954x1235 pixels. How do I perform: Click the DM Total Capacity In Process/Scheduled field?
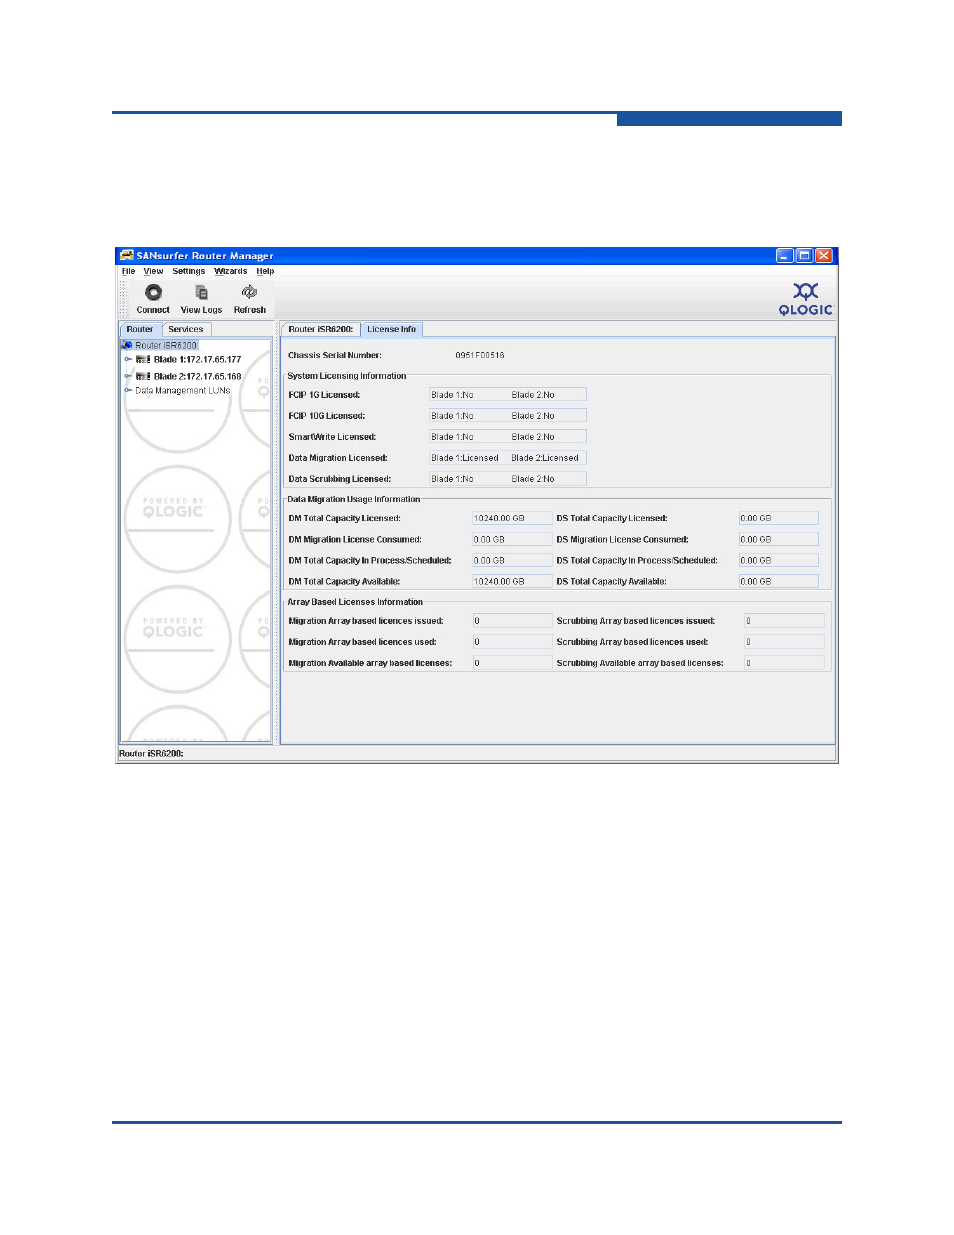click(512, 560)
